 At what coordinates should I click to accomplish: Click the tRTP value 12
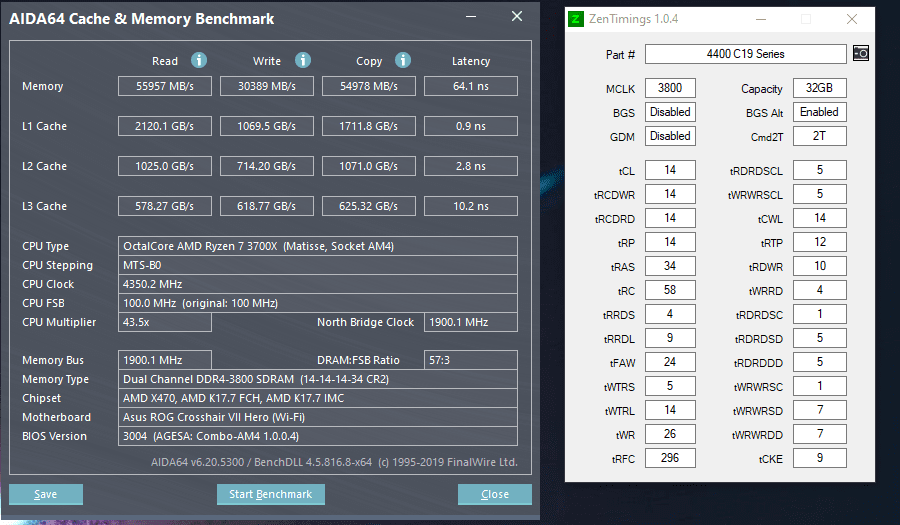click(x=820, y=242)
